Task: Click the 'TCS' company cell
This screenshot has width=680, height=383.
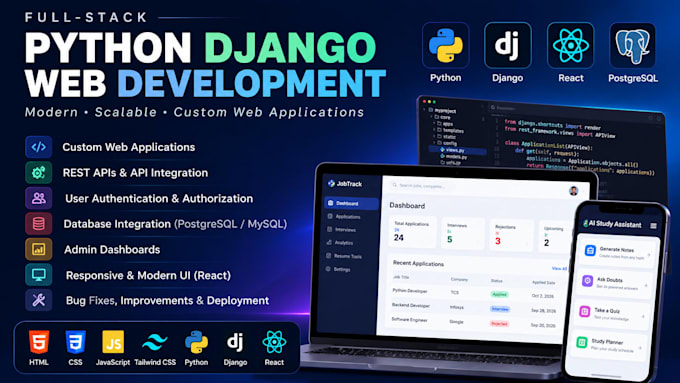Action: (454, 293)
